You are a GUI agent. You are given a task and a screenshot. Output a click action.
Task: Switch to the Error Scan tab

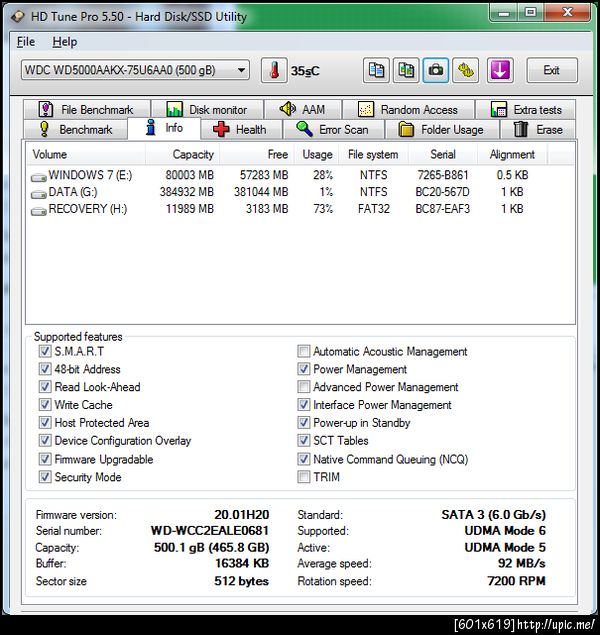pos(333,130)
